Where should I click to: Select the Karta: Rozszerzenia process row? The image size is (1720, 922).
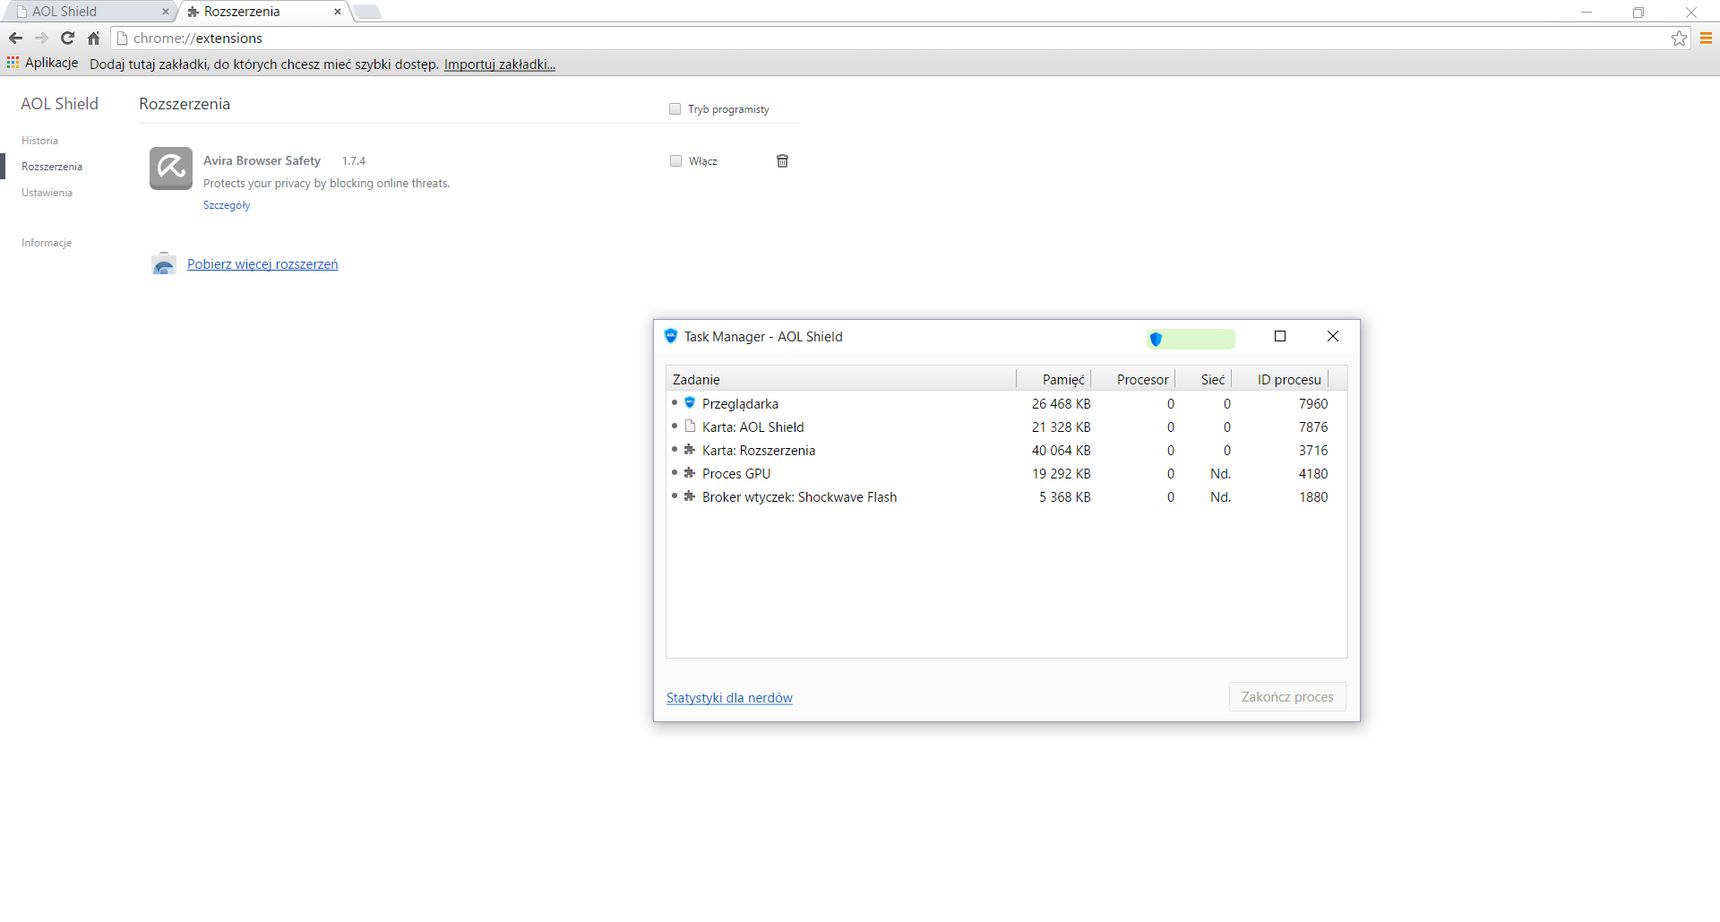point(1006,450)
